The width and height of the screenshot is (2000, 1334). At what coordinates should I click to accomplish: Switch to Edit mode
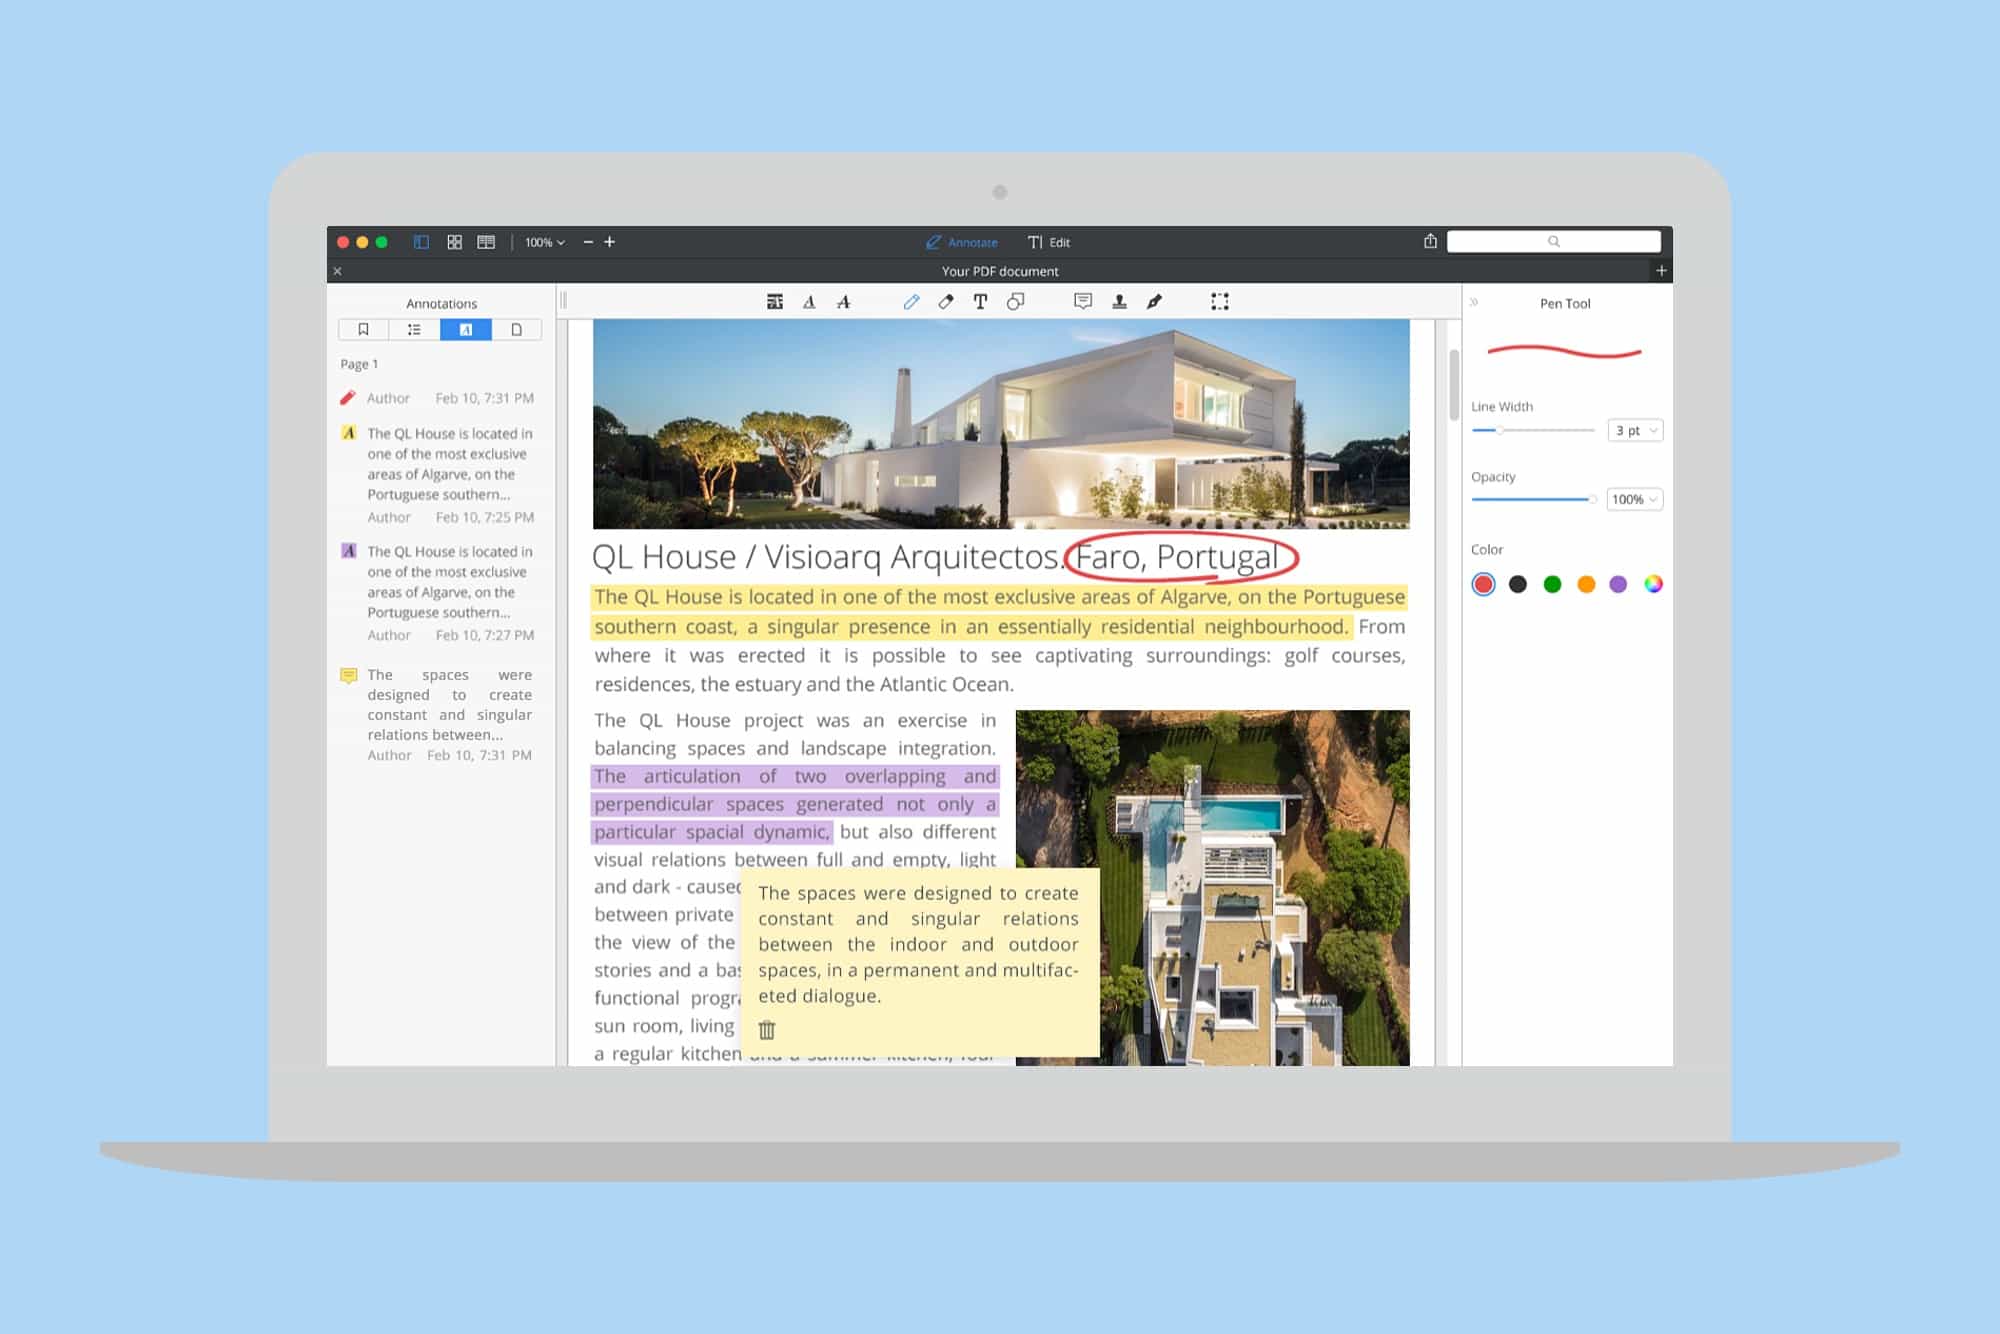[x=1049, y=242]
